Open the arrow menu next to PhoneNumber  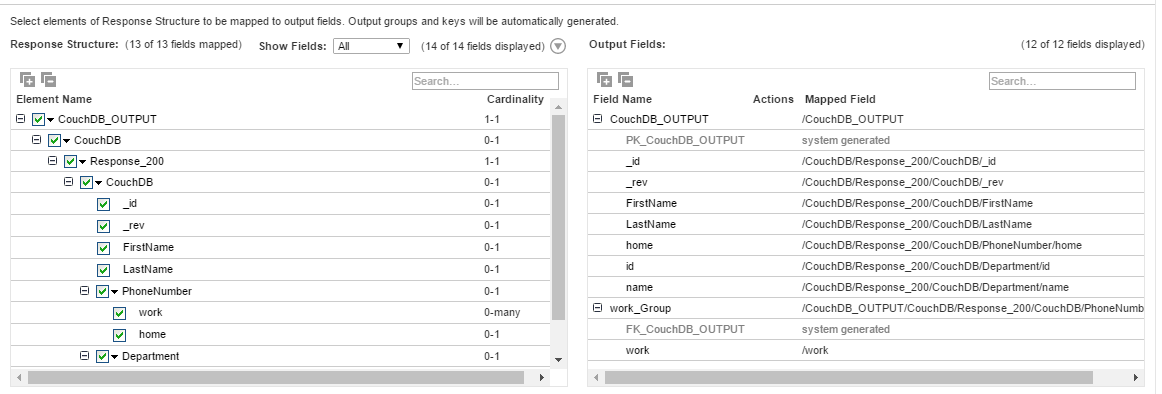coord(115,292)
